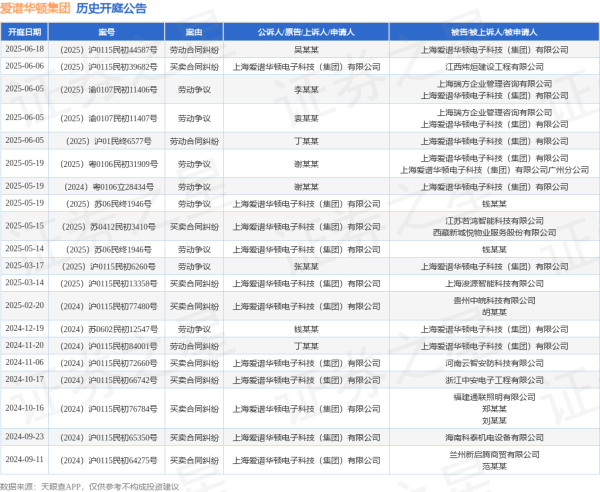Click plaintiff 丁某某 in the 2024-11-20 row

click(x=306, y=346)
